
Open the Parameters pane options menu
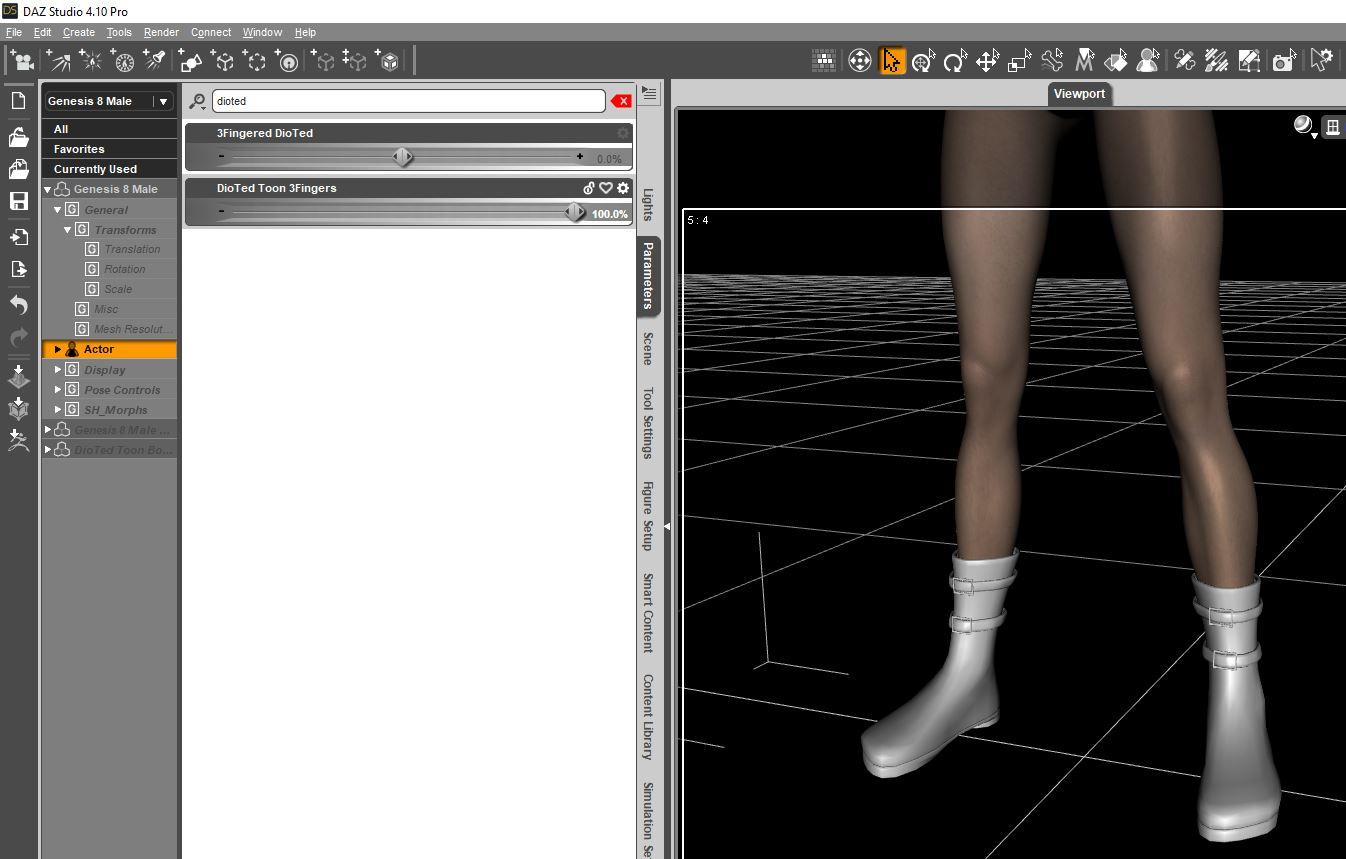(649, 94)
